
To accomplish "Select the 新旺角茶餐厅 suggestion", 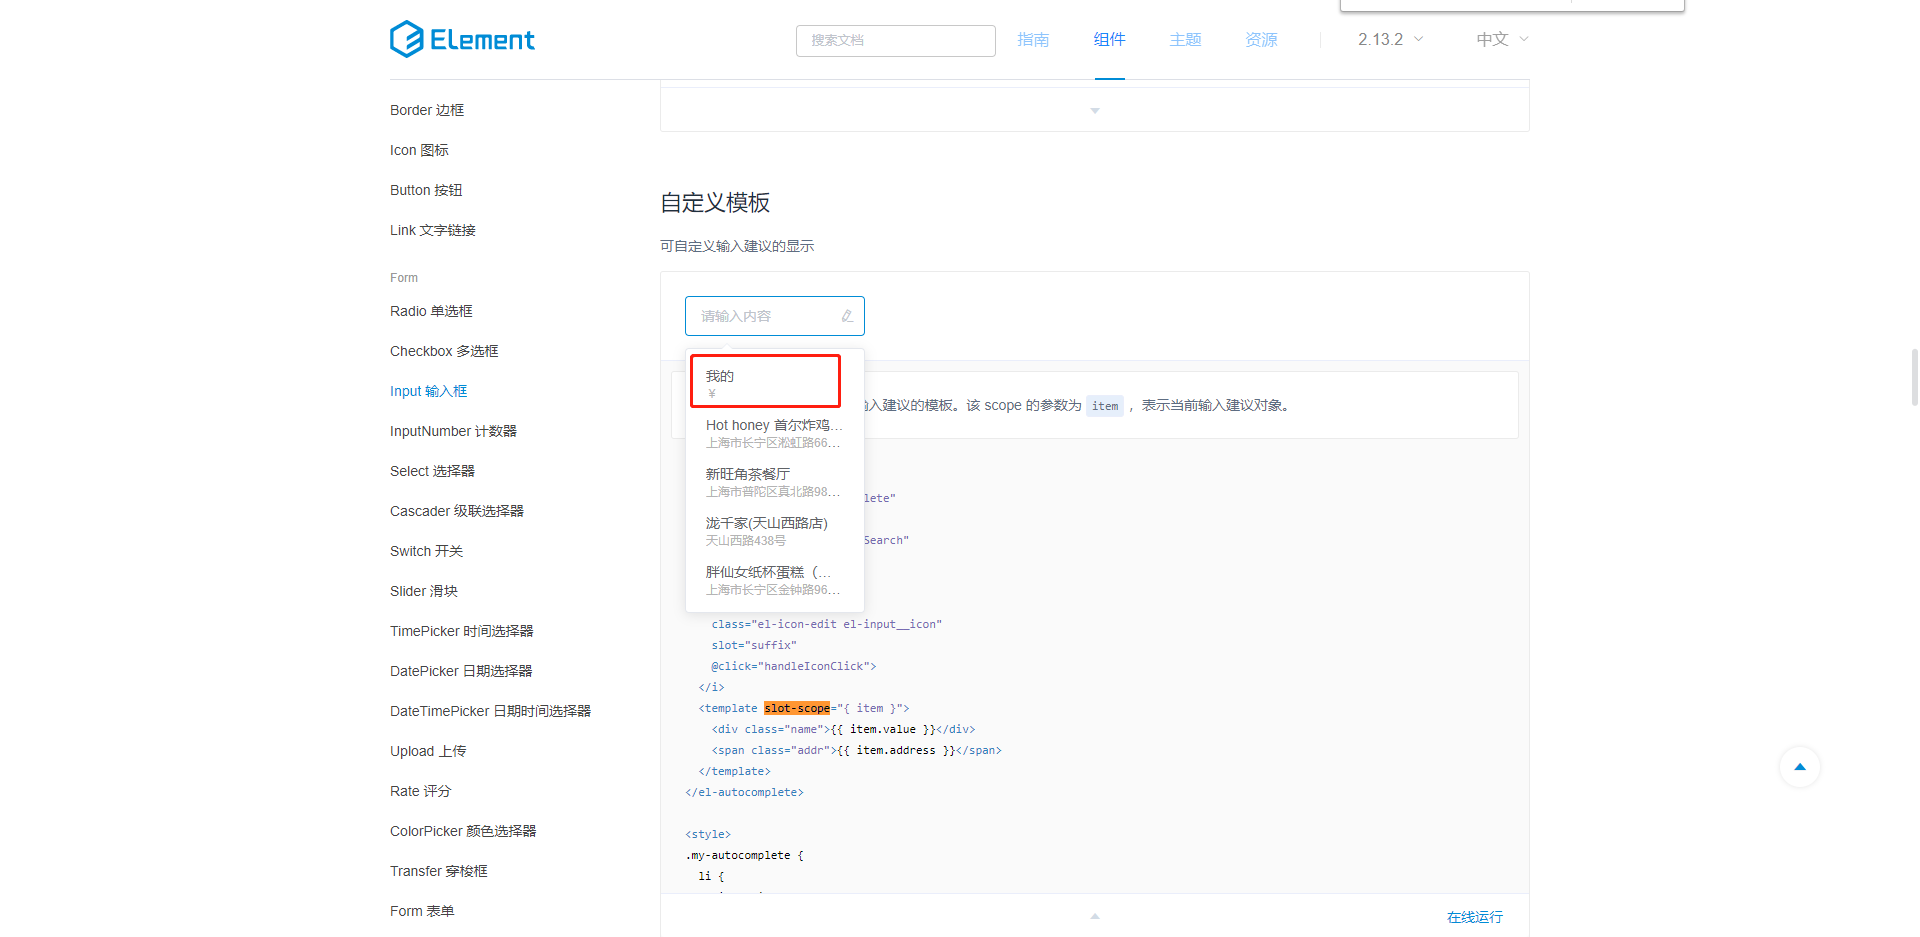I will click(775, 482).
